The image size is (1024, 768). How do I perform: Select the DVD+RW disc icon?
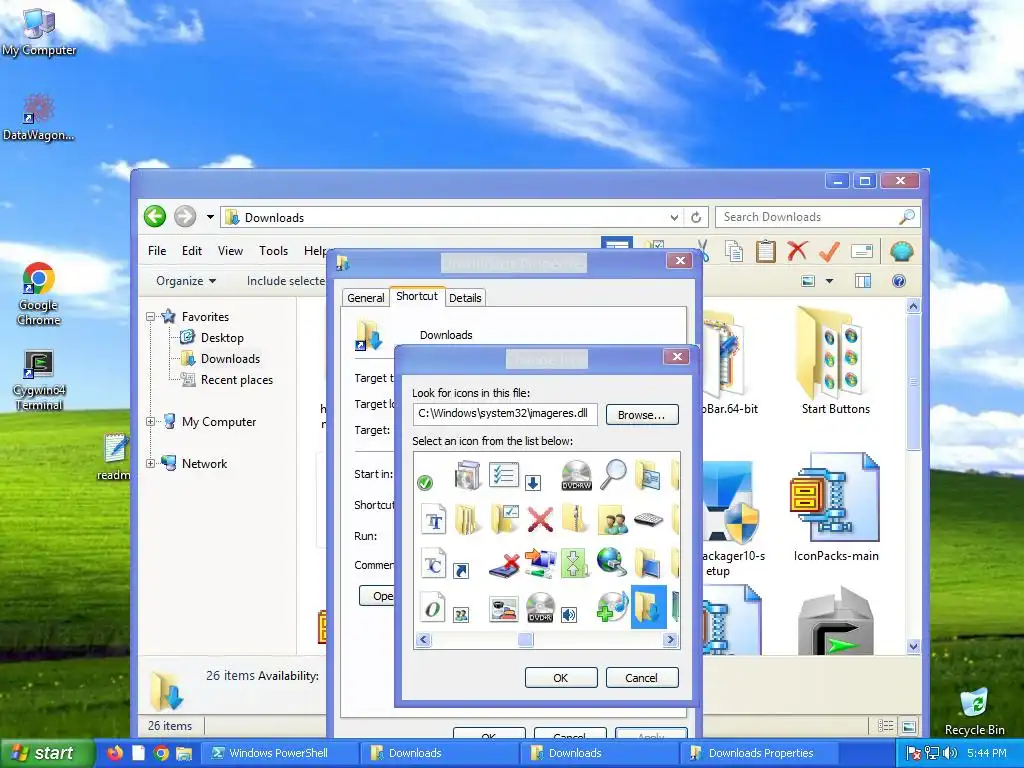(x=576, y=475)
